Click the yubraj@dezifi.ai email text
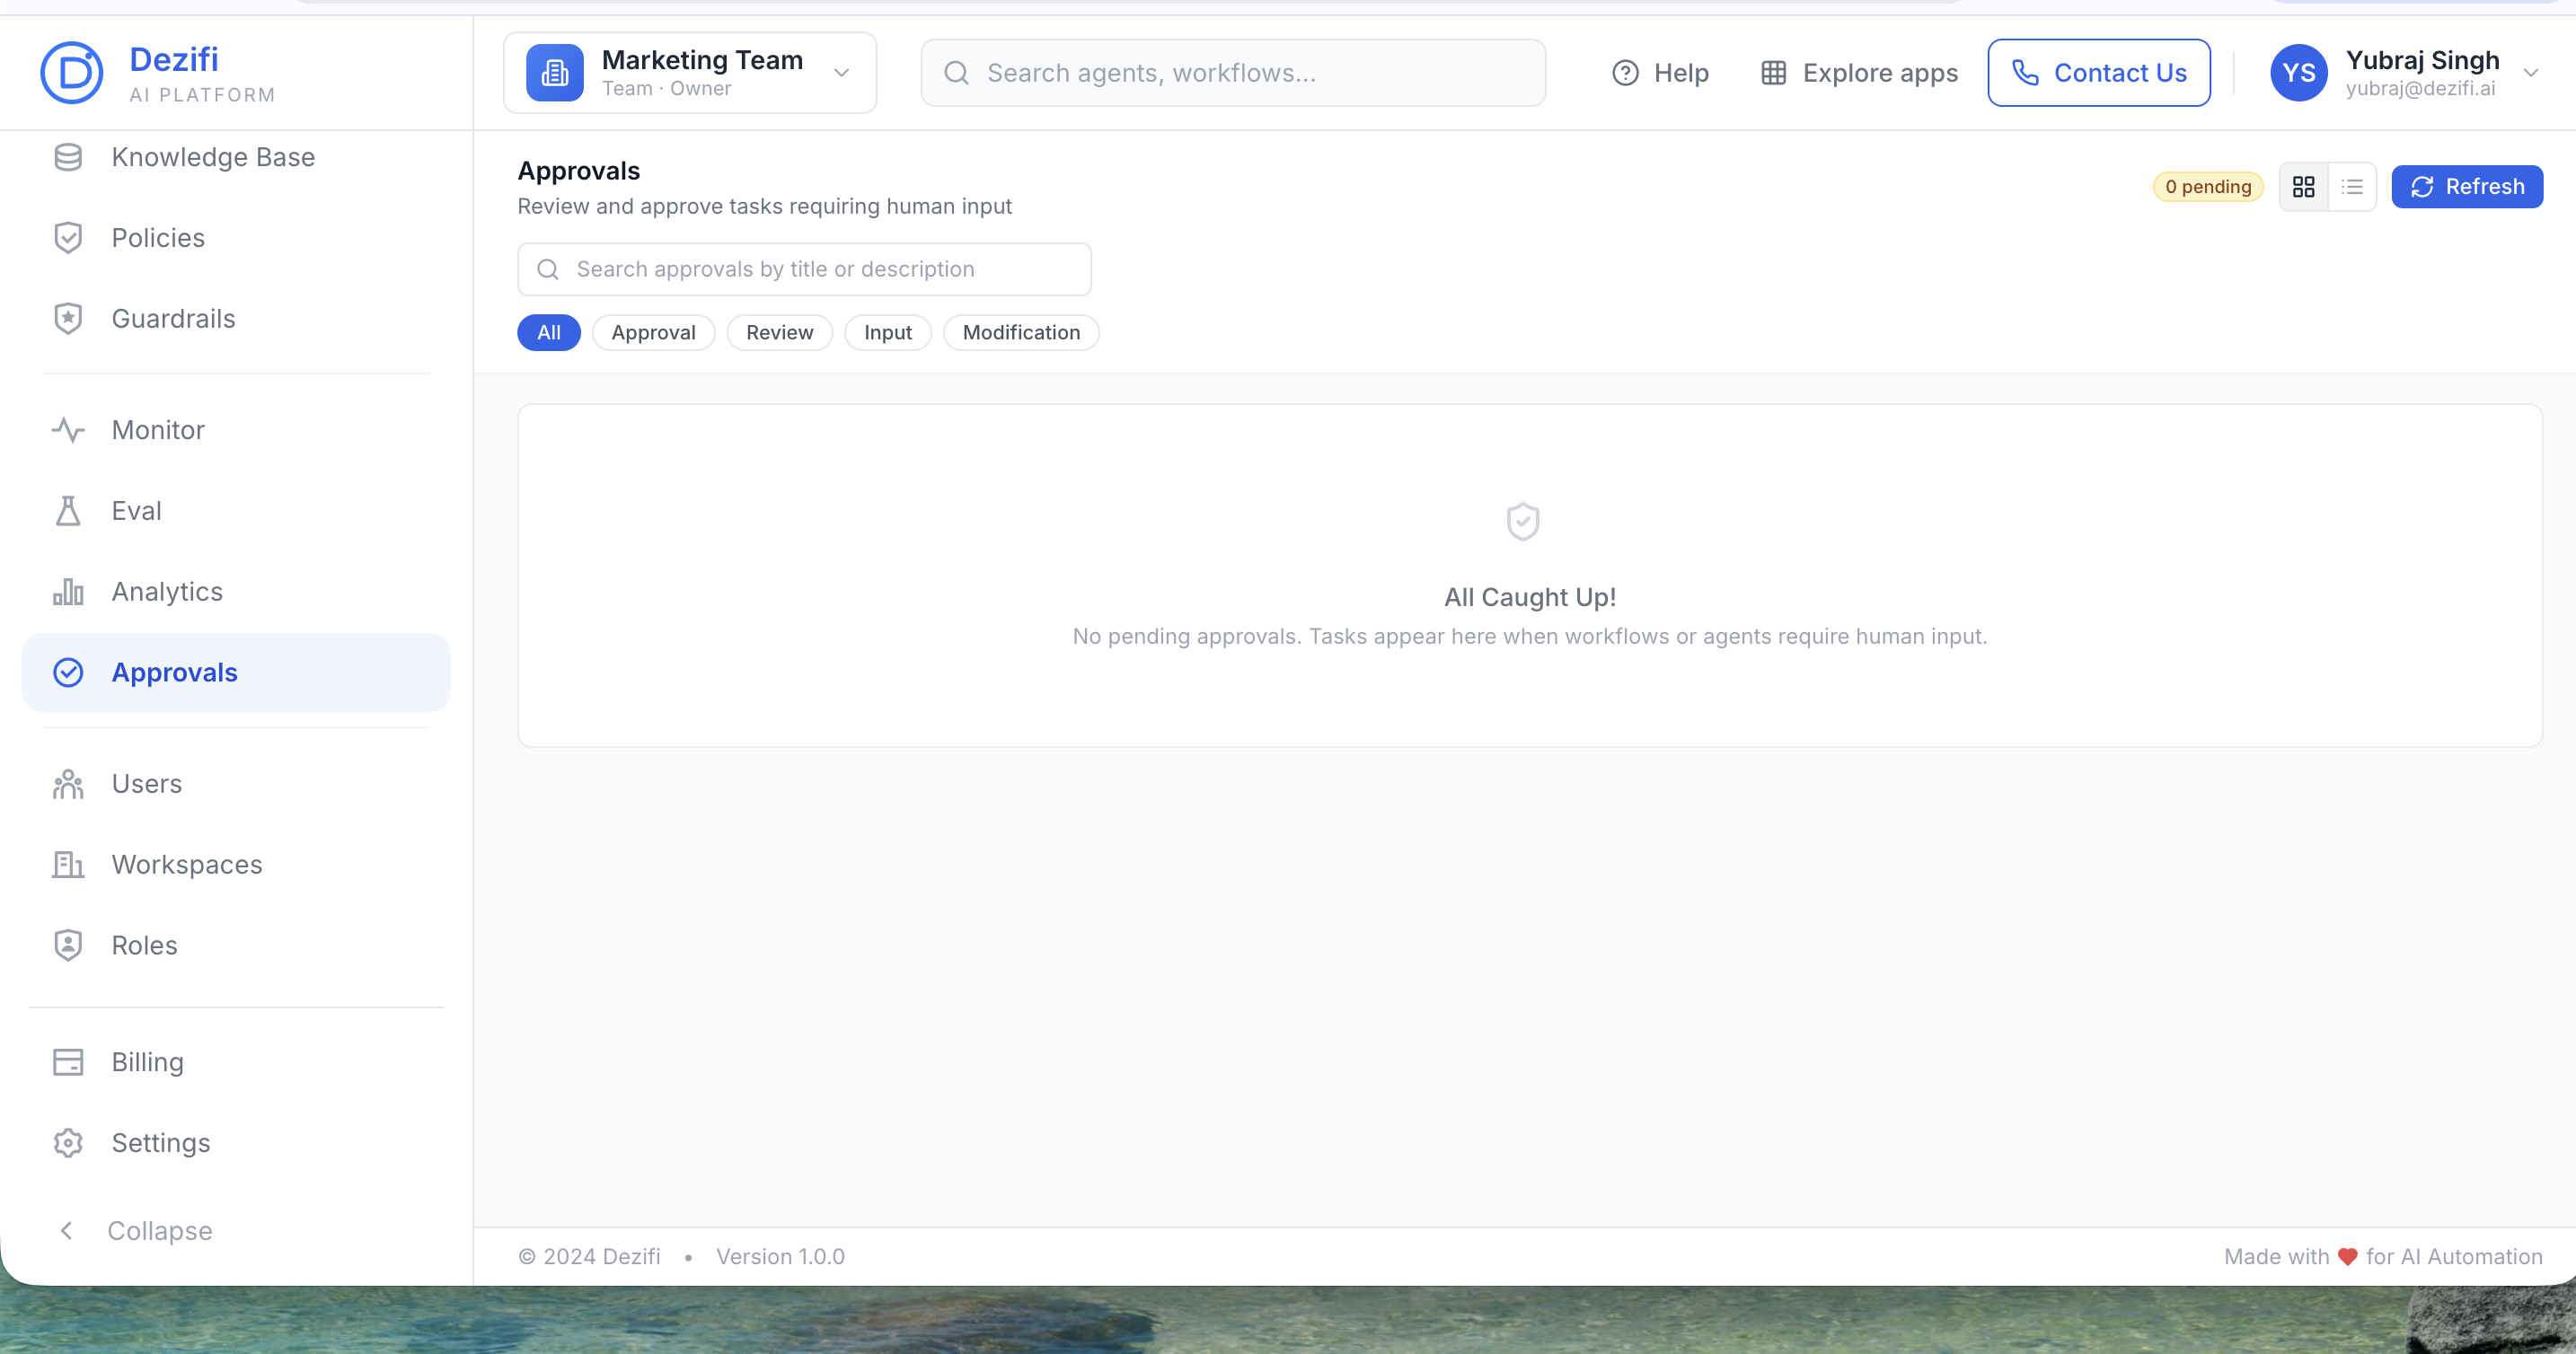The width and height of the screenshot is (2576, 1354). click(2420, 89)
